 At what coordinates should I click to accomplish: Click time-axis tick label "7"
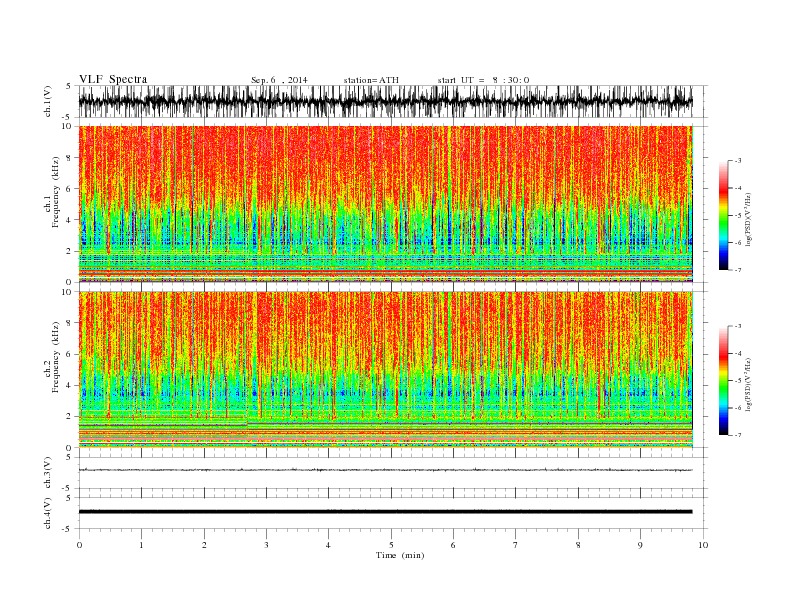[516, 545]
